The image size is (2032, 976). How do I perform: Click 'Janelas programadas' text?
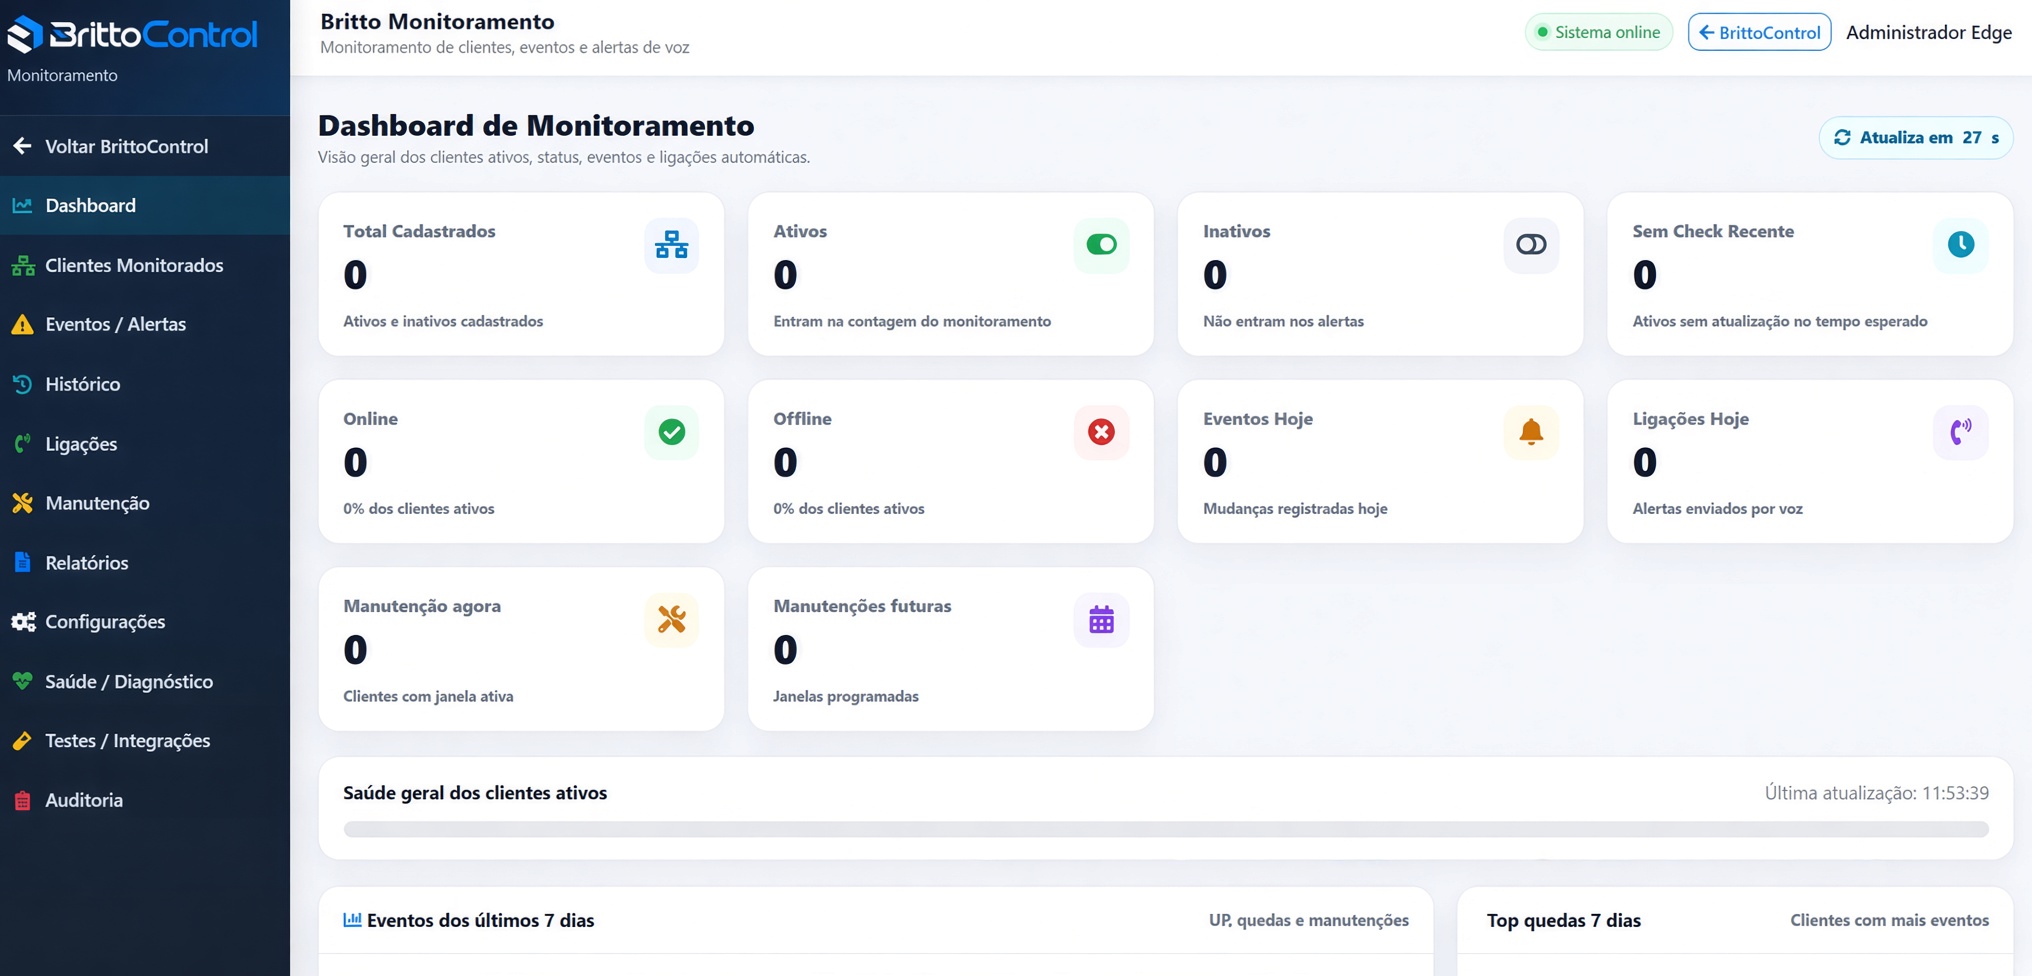(x=845, y=696)
